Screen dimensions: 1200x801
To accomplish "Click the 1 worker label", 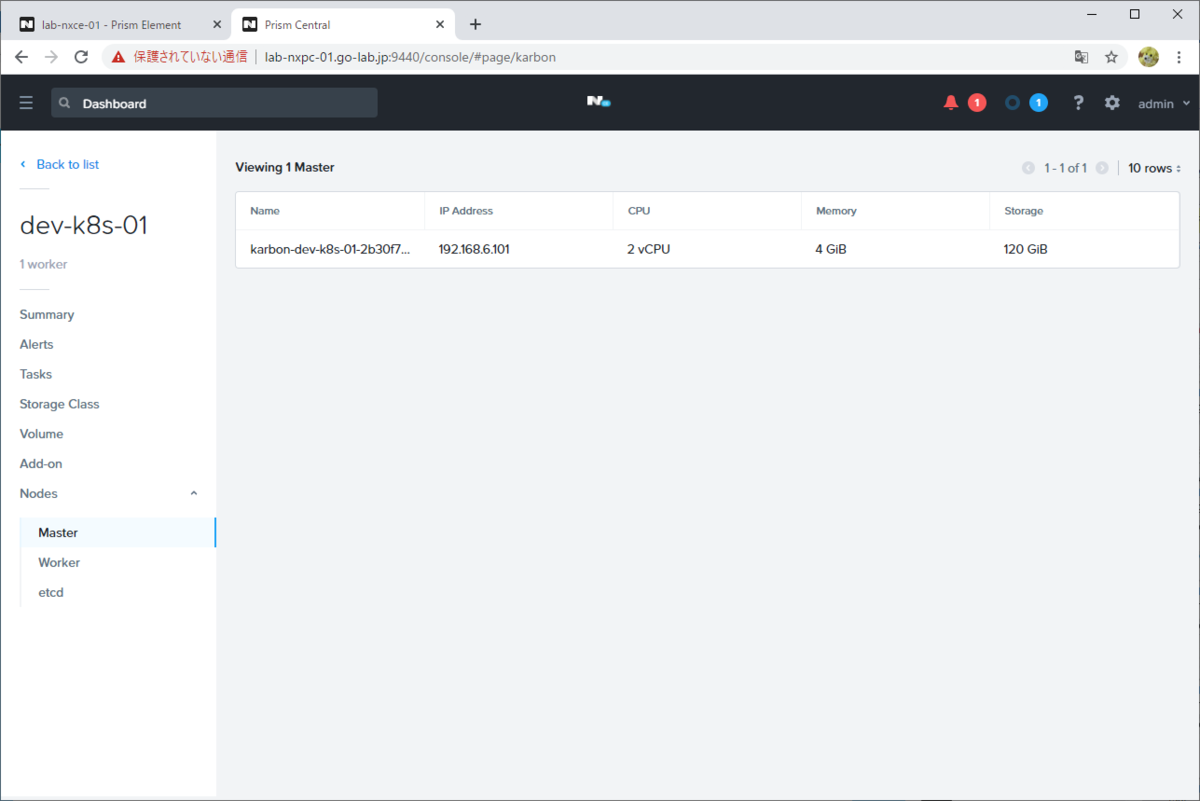I will click(44, 264).
